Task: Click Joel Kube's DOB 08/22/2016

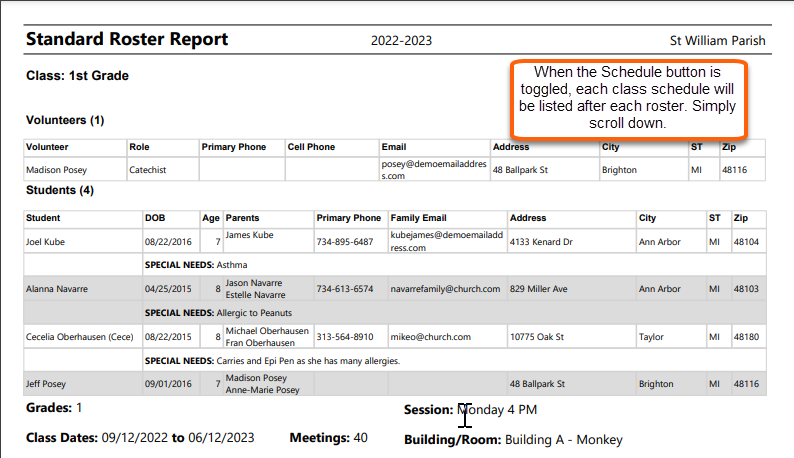Action: (168, 242)
